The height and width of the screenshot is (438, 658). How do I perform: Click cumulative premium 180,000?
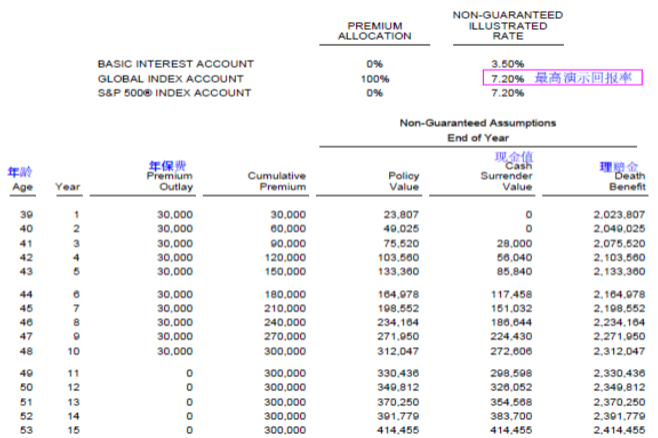[285, 295]
